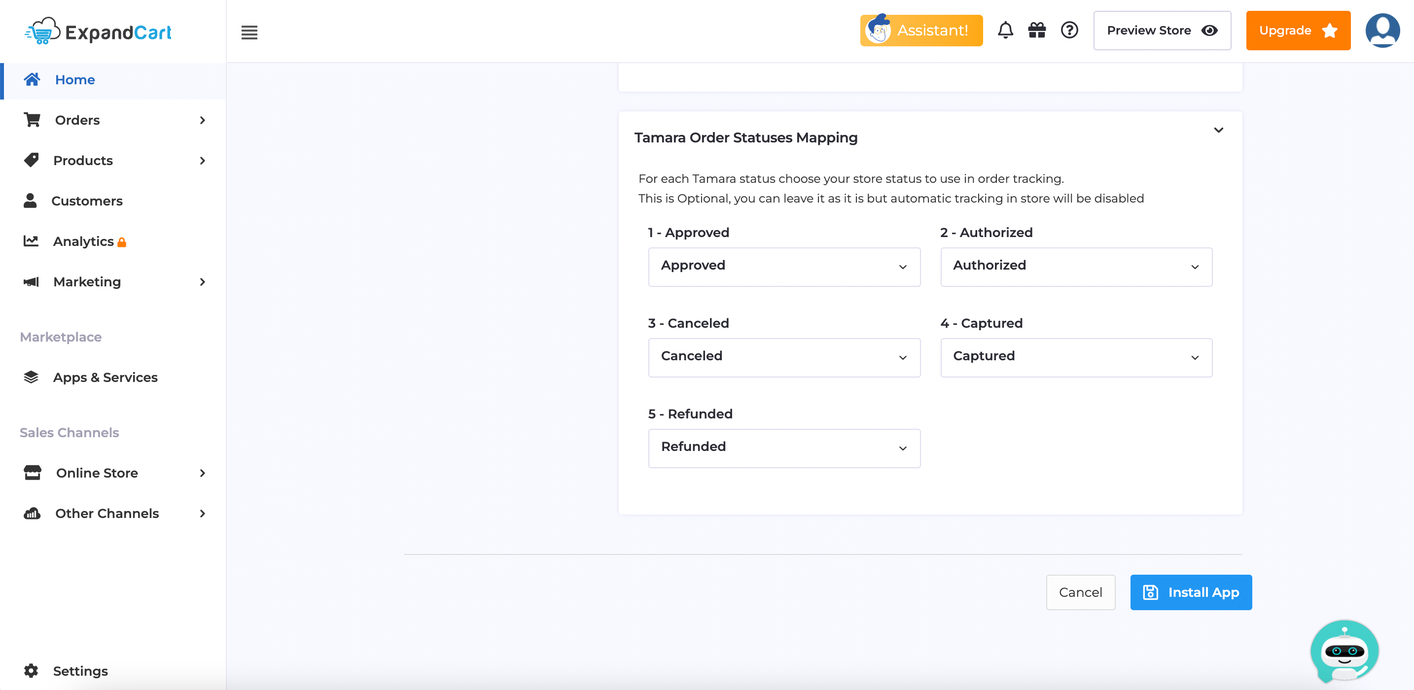Open the help question mark icon
Viewport: 1414px width, 690px height.
pyautogui.click(x=1070, y=30)
